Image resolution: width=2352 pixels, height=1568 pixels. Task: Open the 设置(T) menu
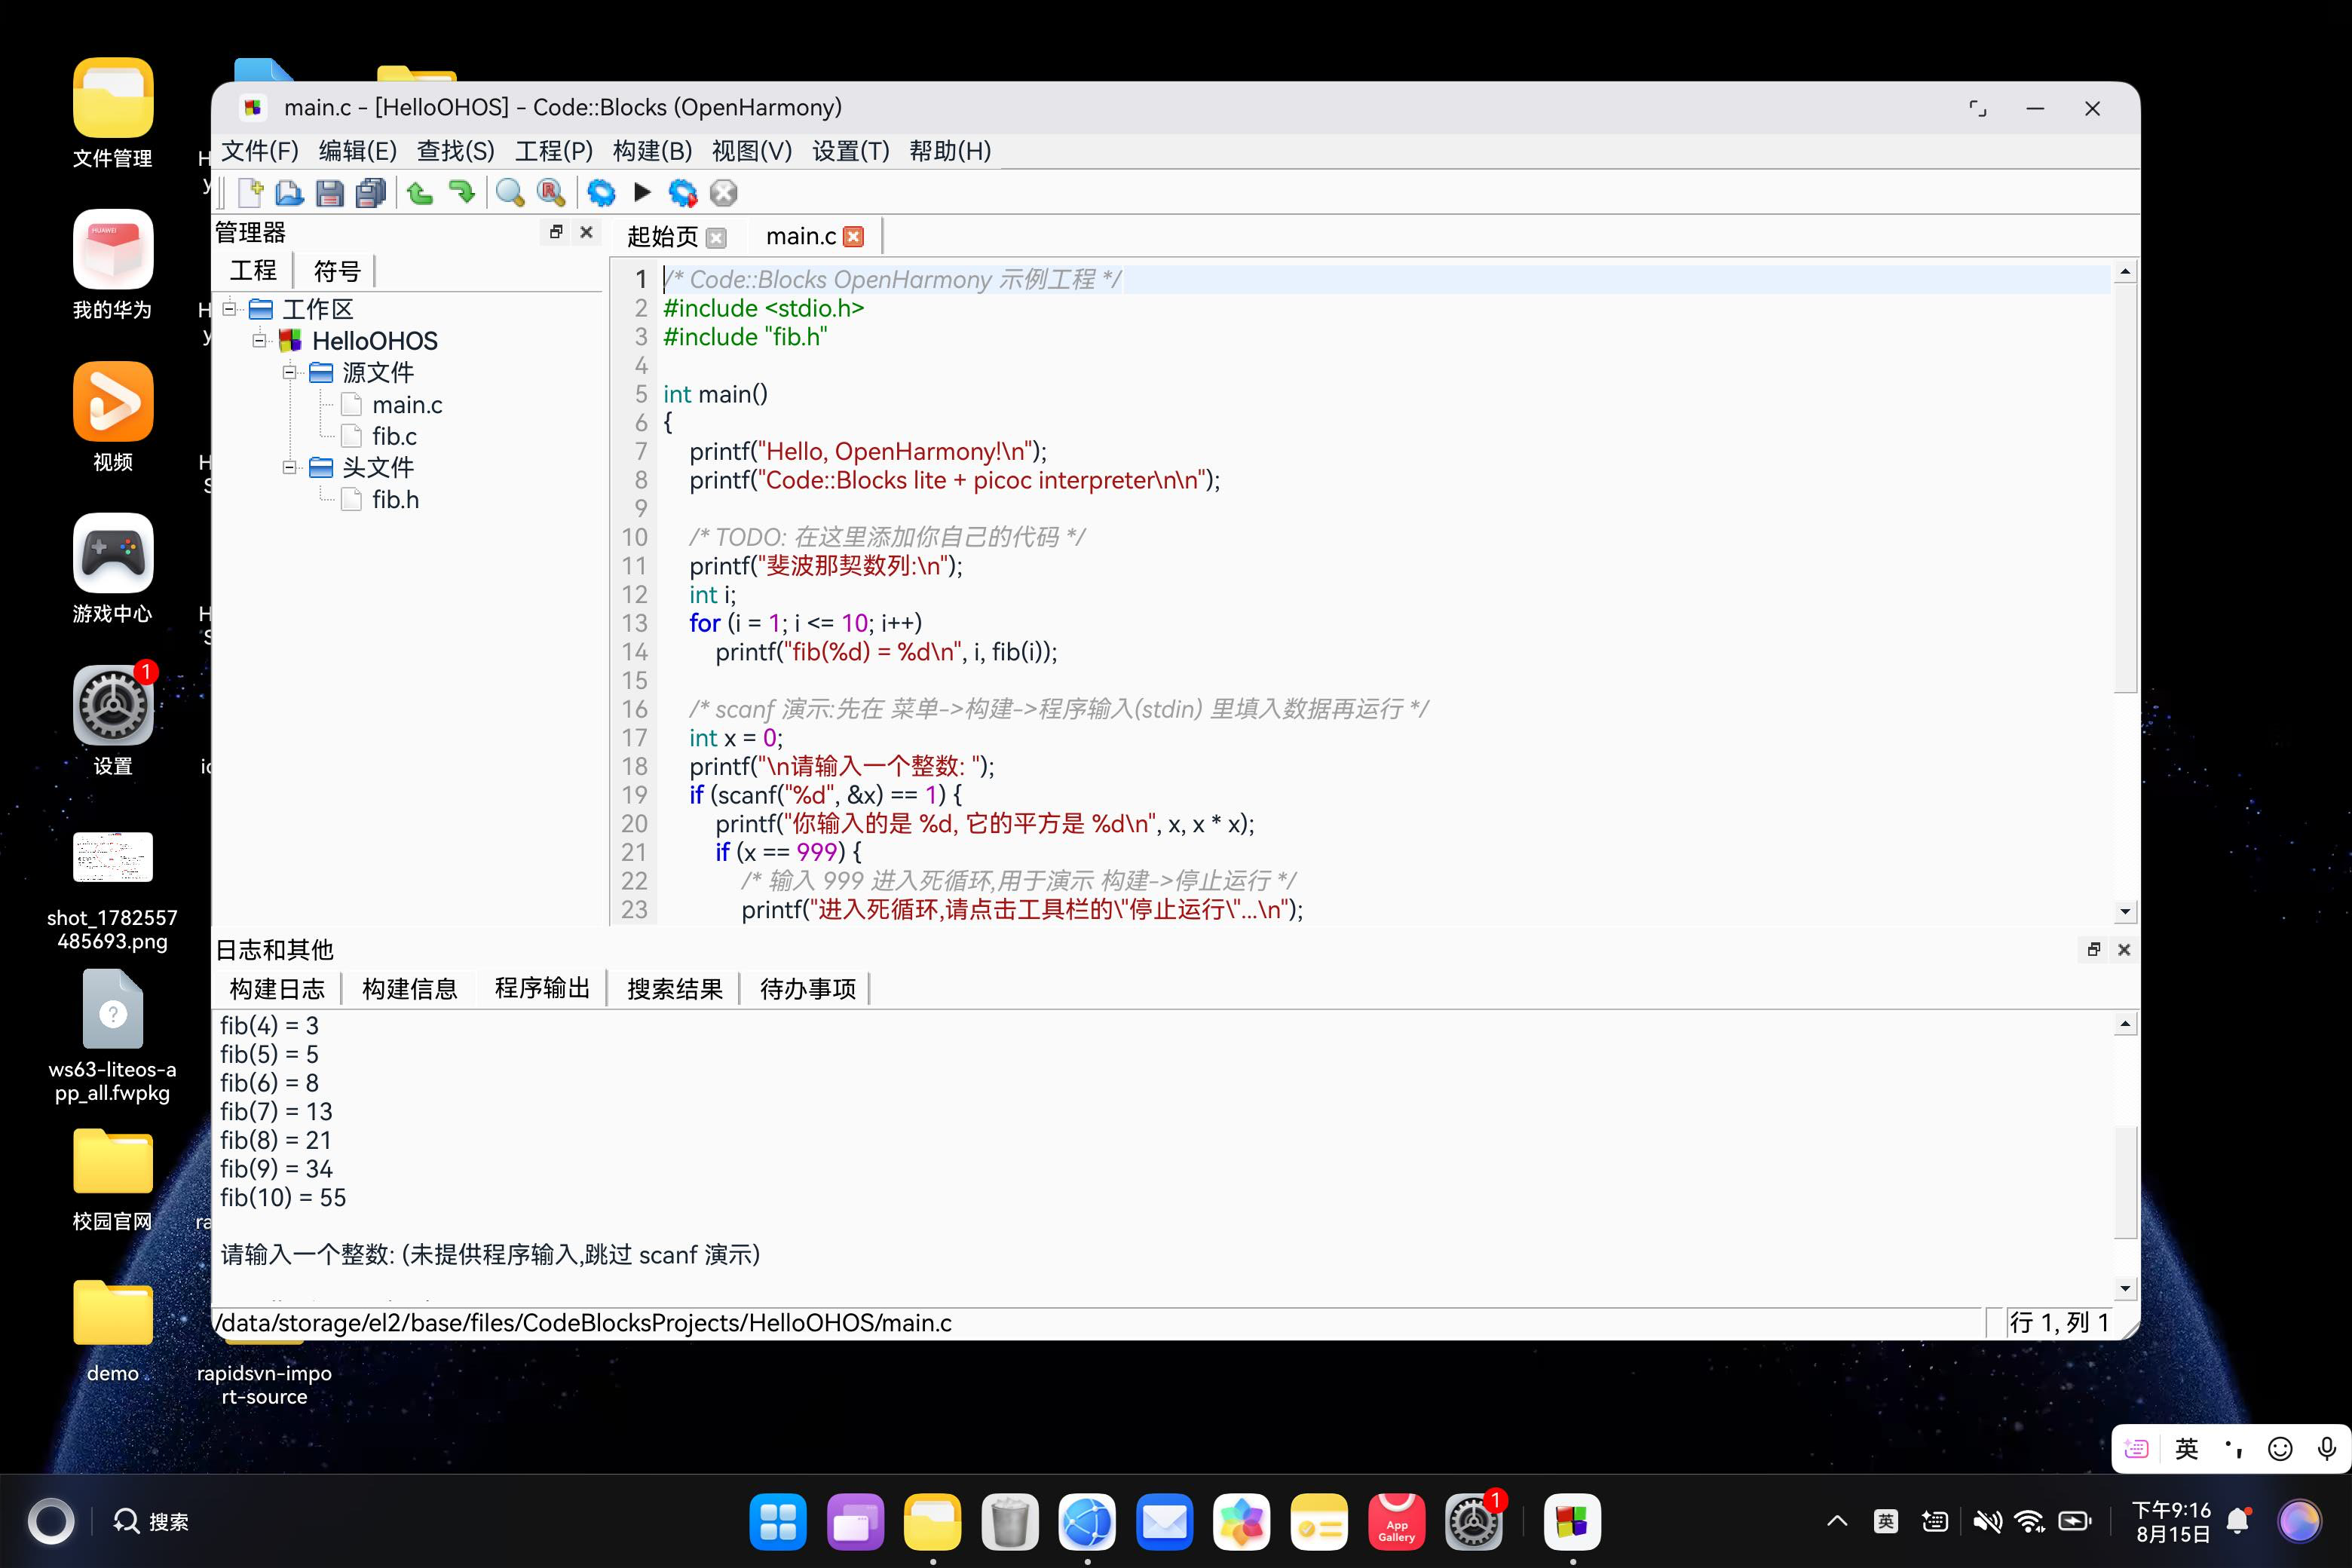(851, 151)
